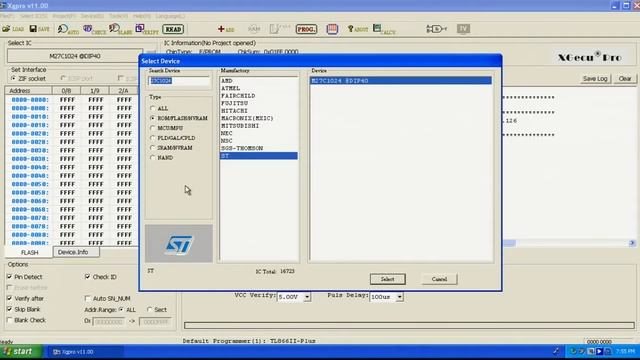
Task: Click the READ chip toolbar button
Action: coord(173,29)
